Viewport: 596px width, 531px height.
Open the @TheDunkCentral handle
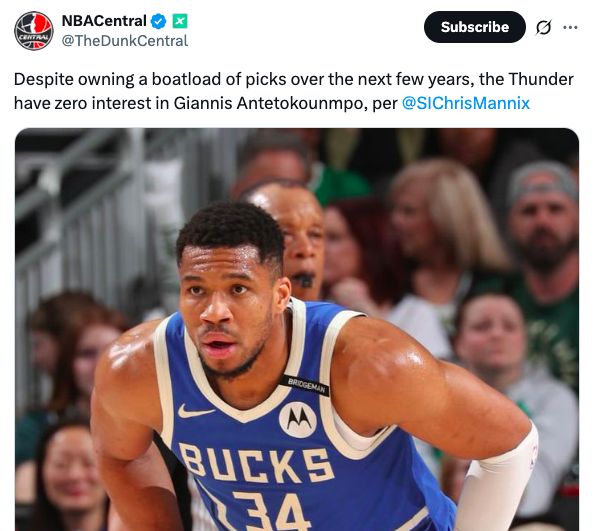click(x=125, y=41)
